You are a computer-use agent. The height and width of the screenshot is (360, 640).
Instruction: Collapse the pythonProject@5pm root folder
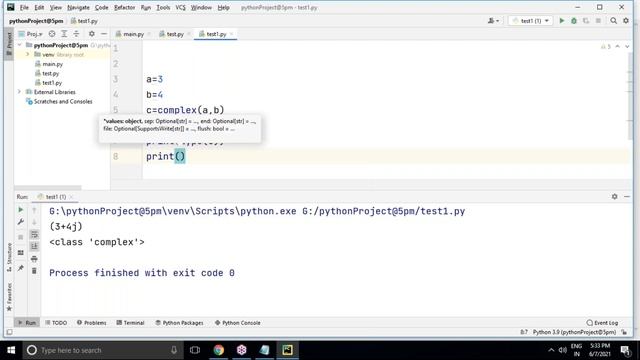(19, 45)
